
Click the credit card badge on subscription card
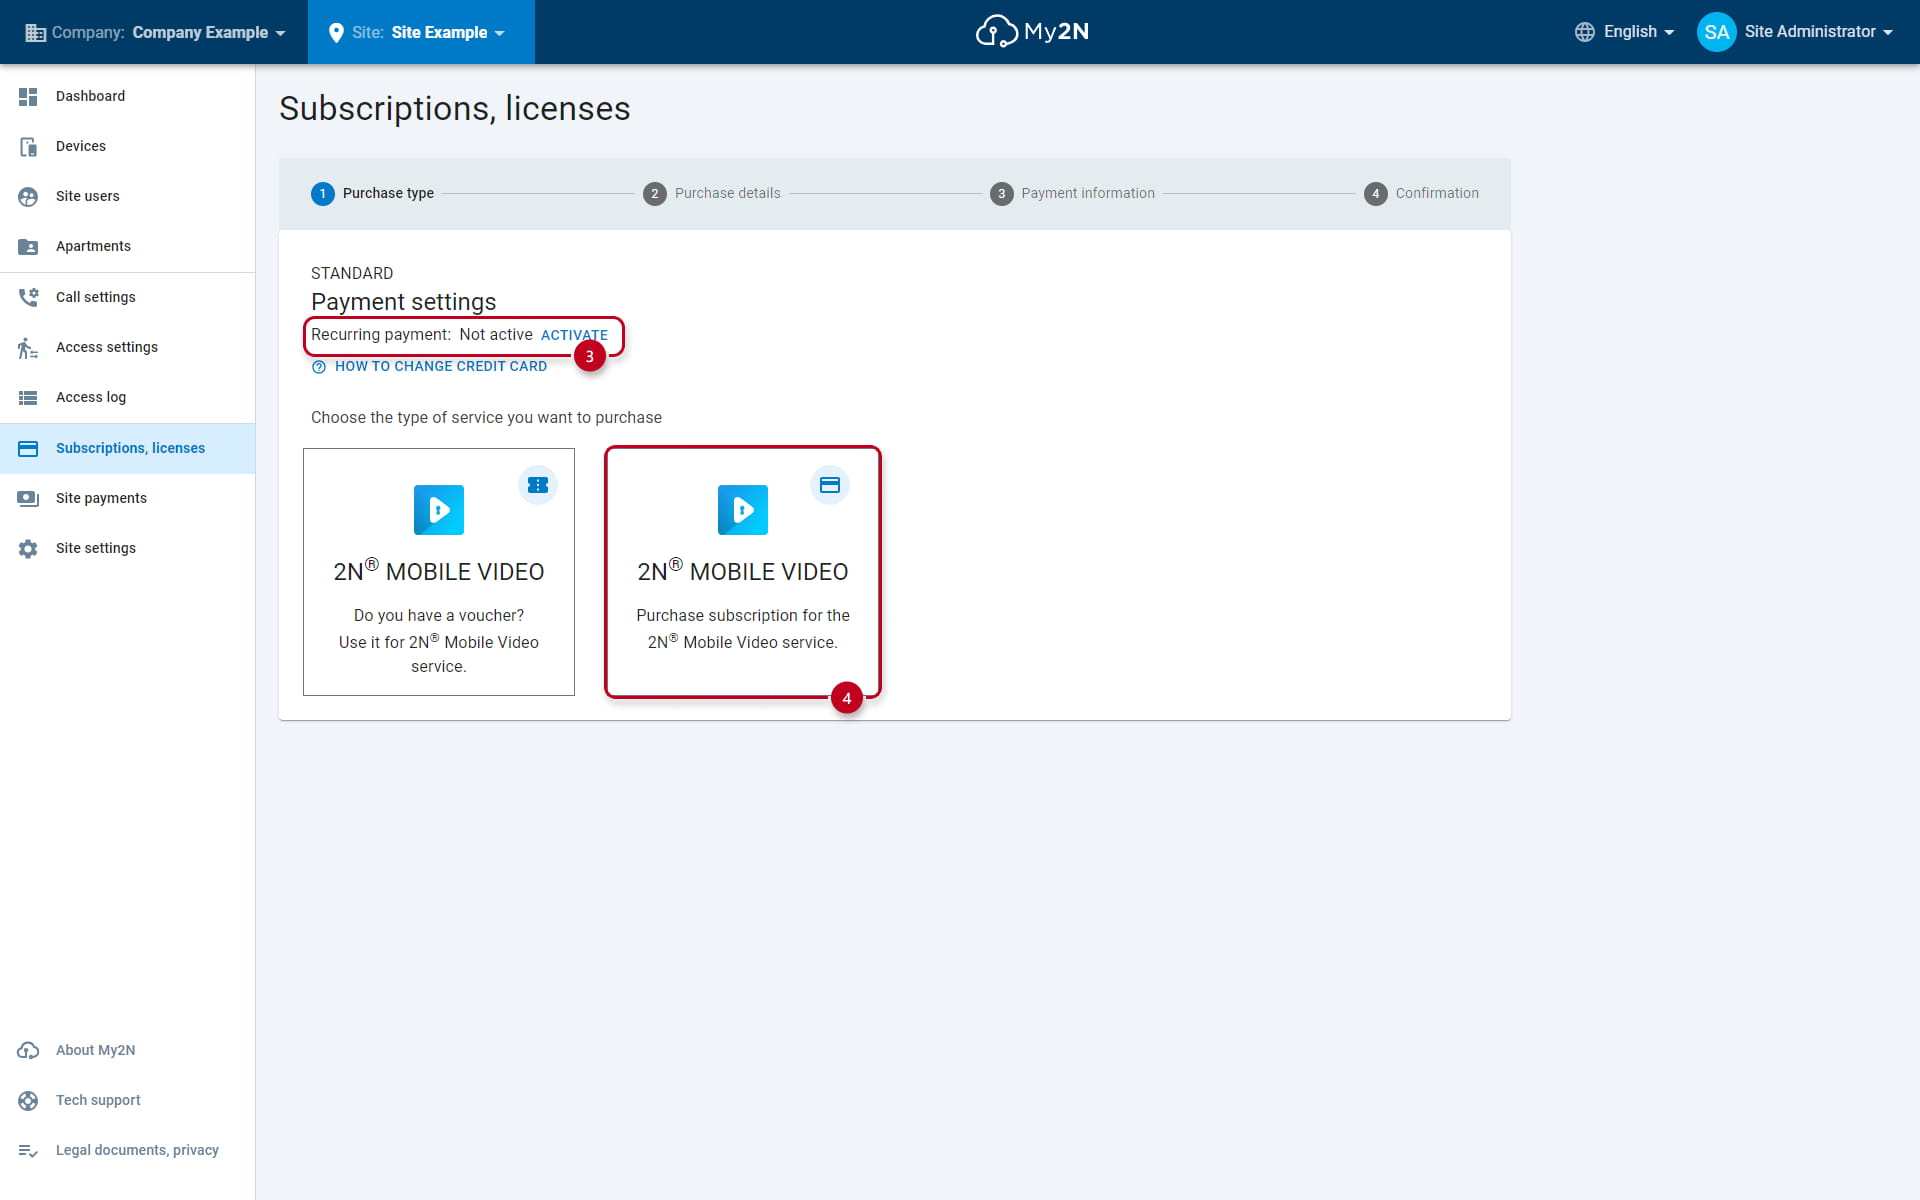(830, 485)
